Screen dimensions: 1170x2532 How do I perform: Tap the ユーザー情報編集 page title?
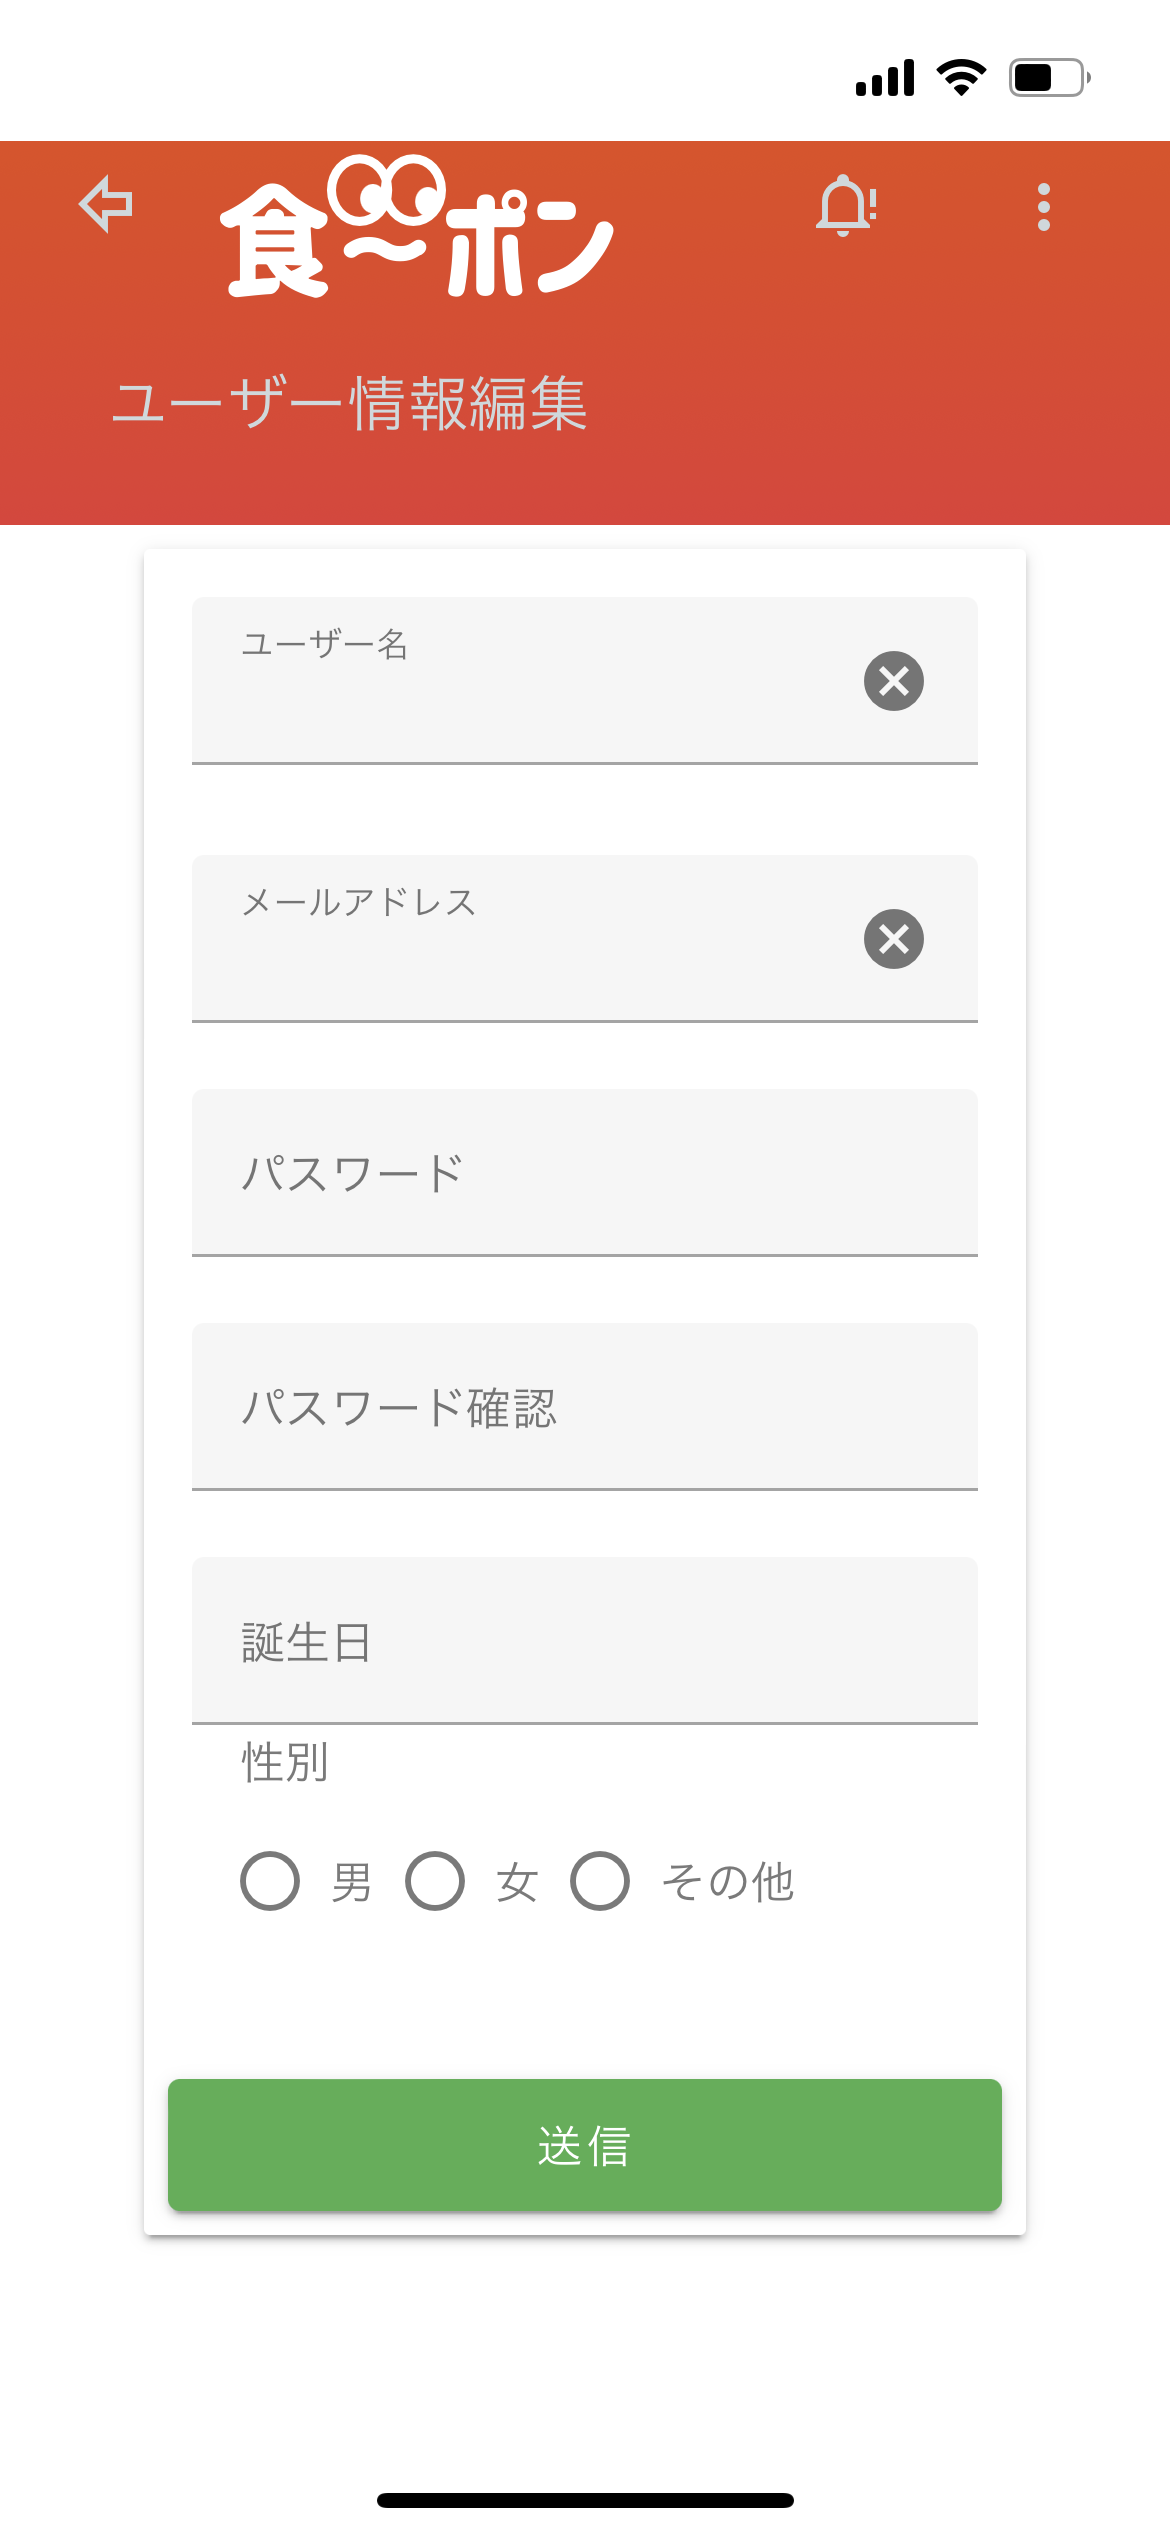(349, 404)
